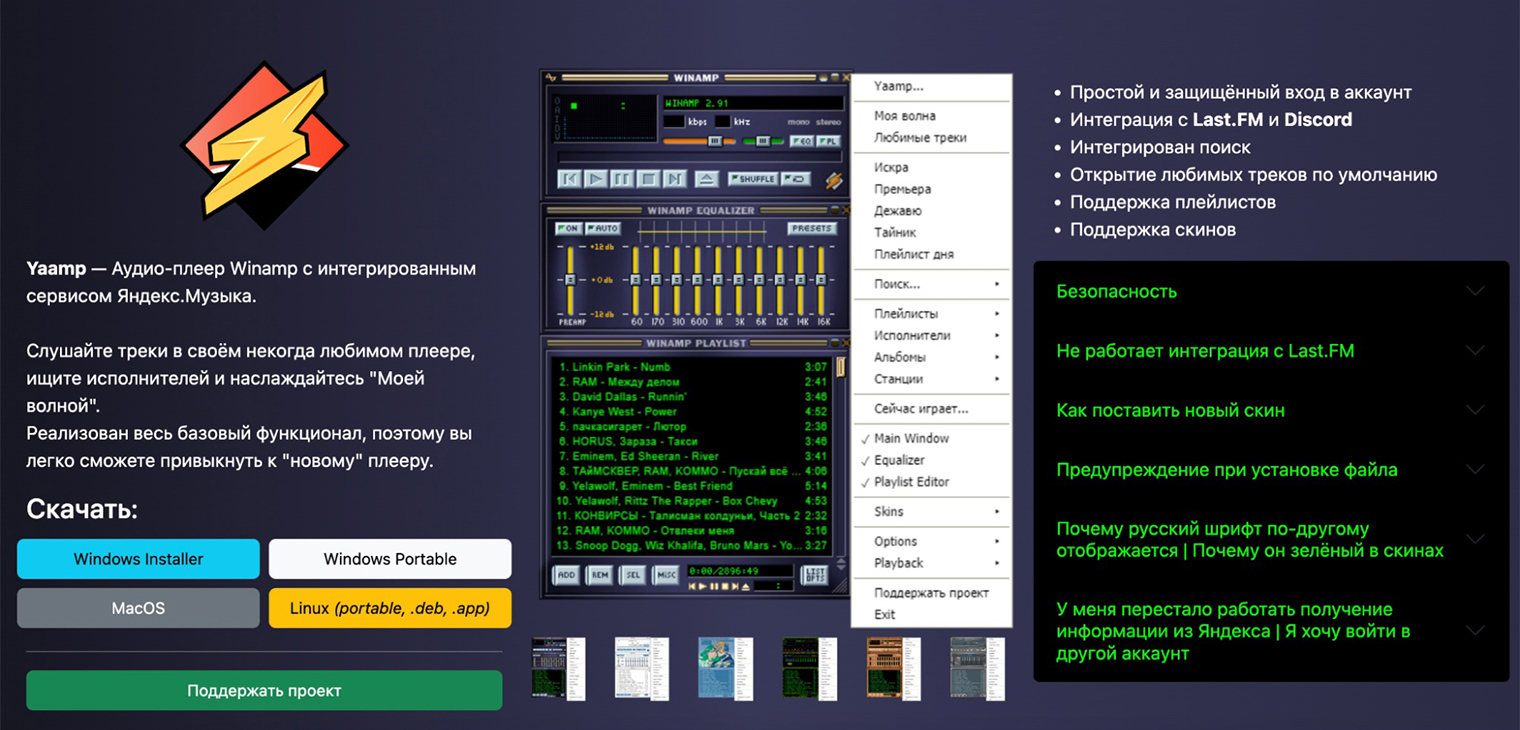
Task: Click the playlist SEL button
Action: (x=632, y=575)
